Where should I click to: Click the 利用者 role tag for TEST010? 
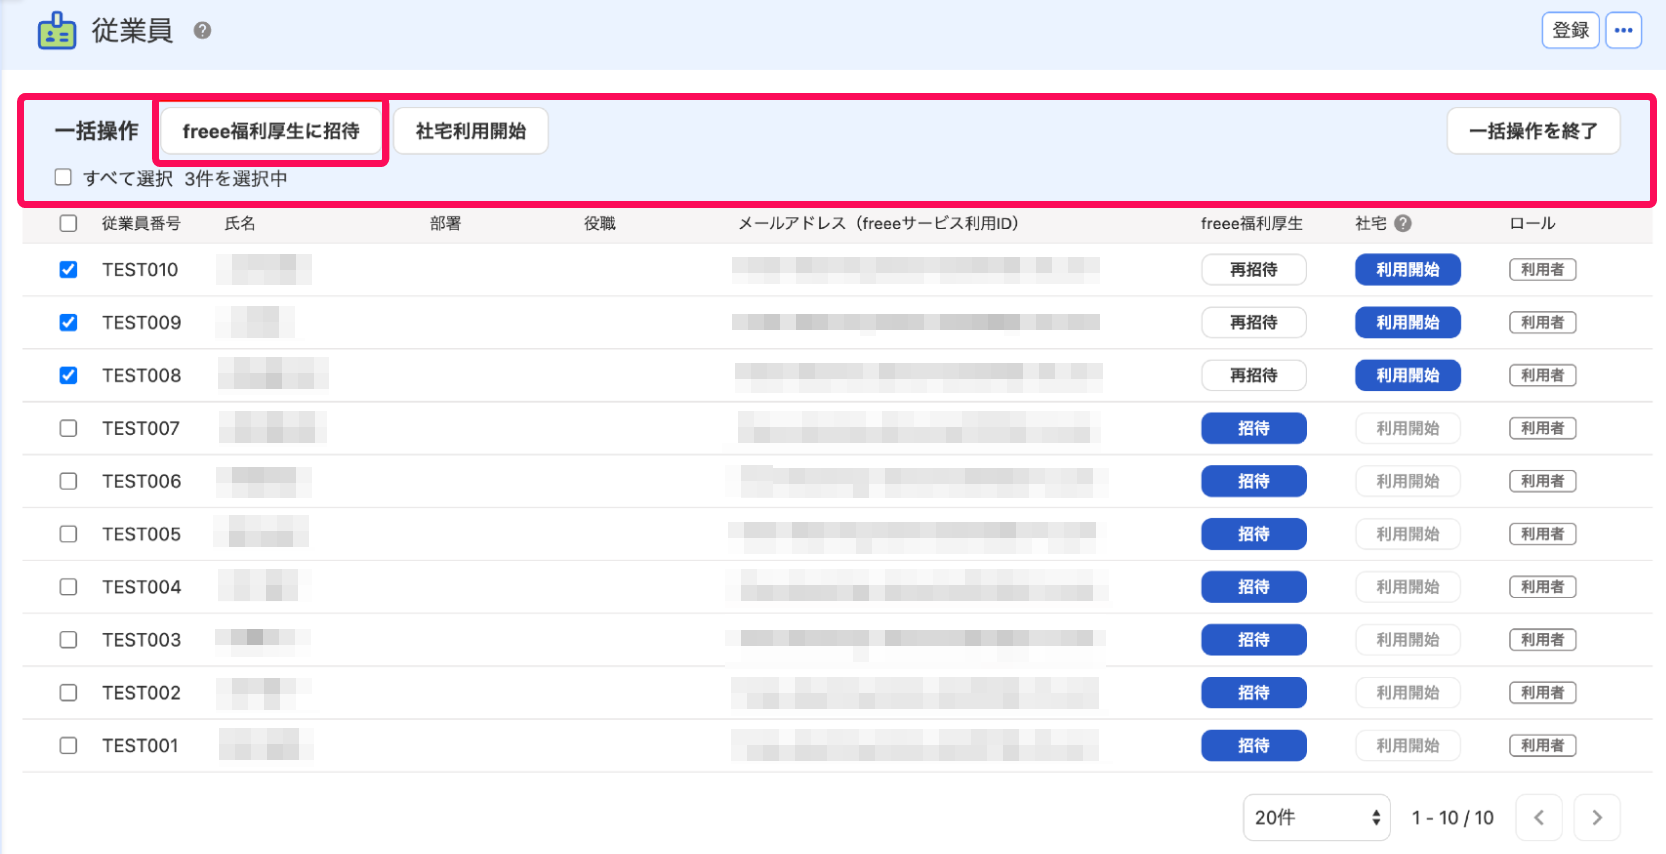[x=1543, y=269]
